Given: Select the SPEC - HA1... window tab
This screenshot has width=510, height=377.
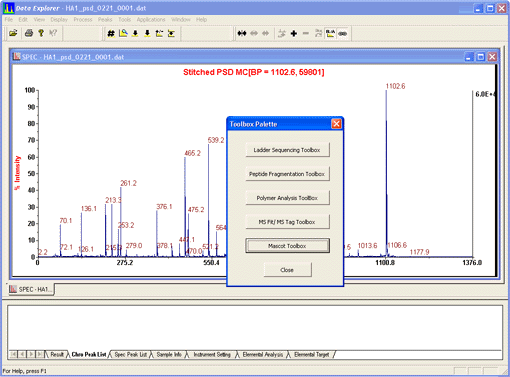Looking at the screenshot, I should tap(31, 289).
